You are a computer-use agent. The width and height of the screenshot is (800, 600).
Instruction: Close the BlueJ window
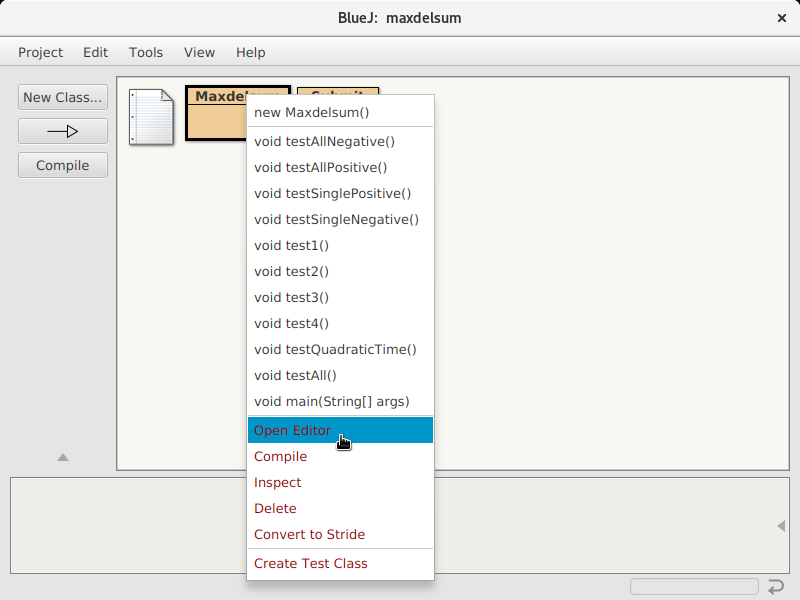[782, 18]
